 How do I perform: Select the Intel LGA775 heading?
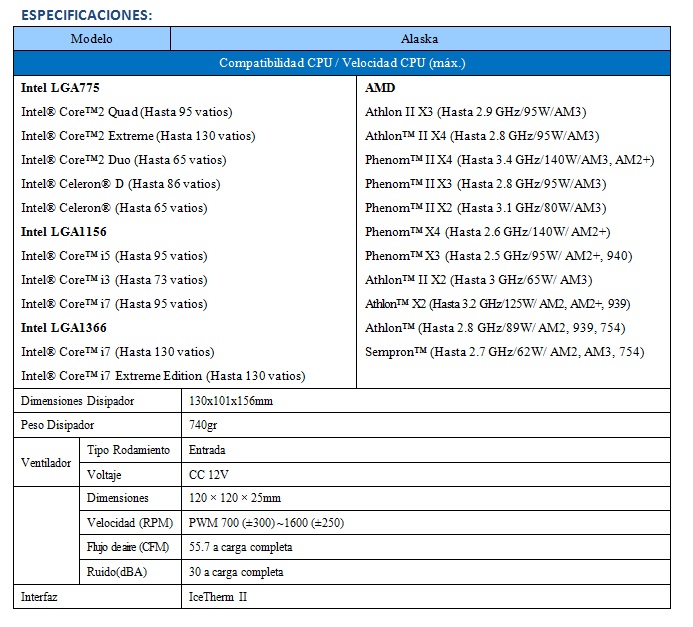60,88
